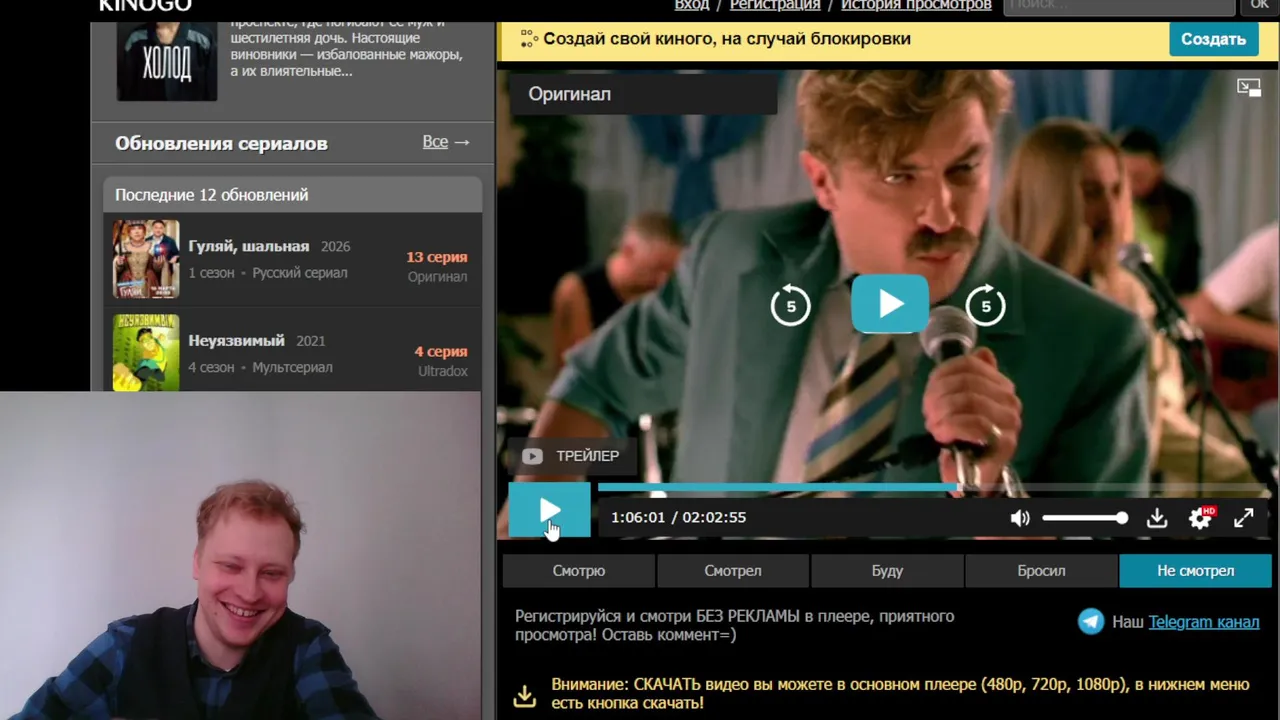Skip forward 5 seconds with the right circular arrow

(986, 306)
